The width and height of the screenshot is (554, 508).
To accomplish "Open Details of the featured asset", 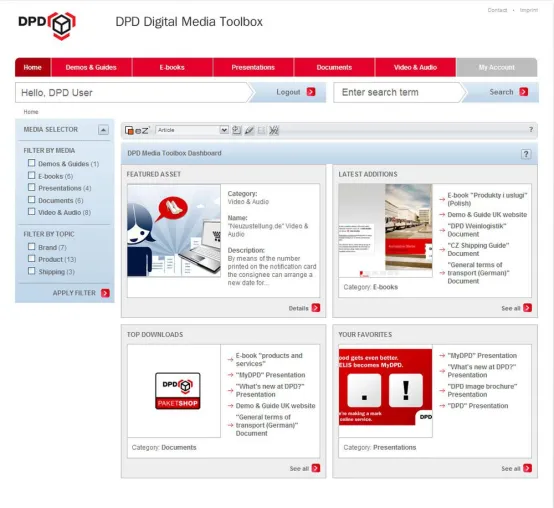I will click(299, 308).
